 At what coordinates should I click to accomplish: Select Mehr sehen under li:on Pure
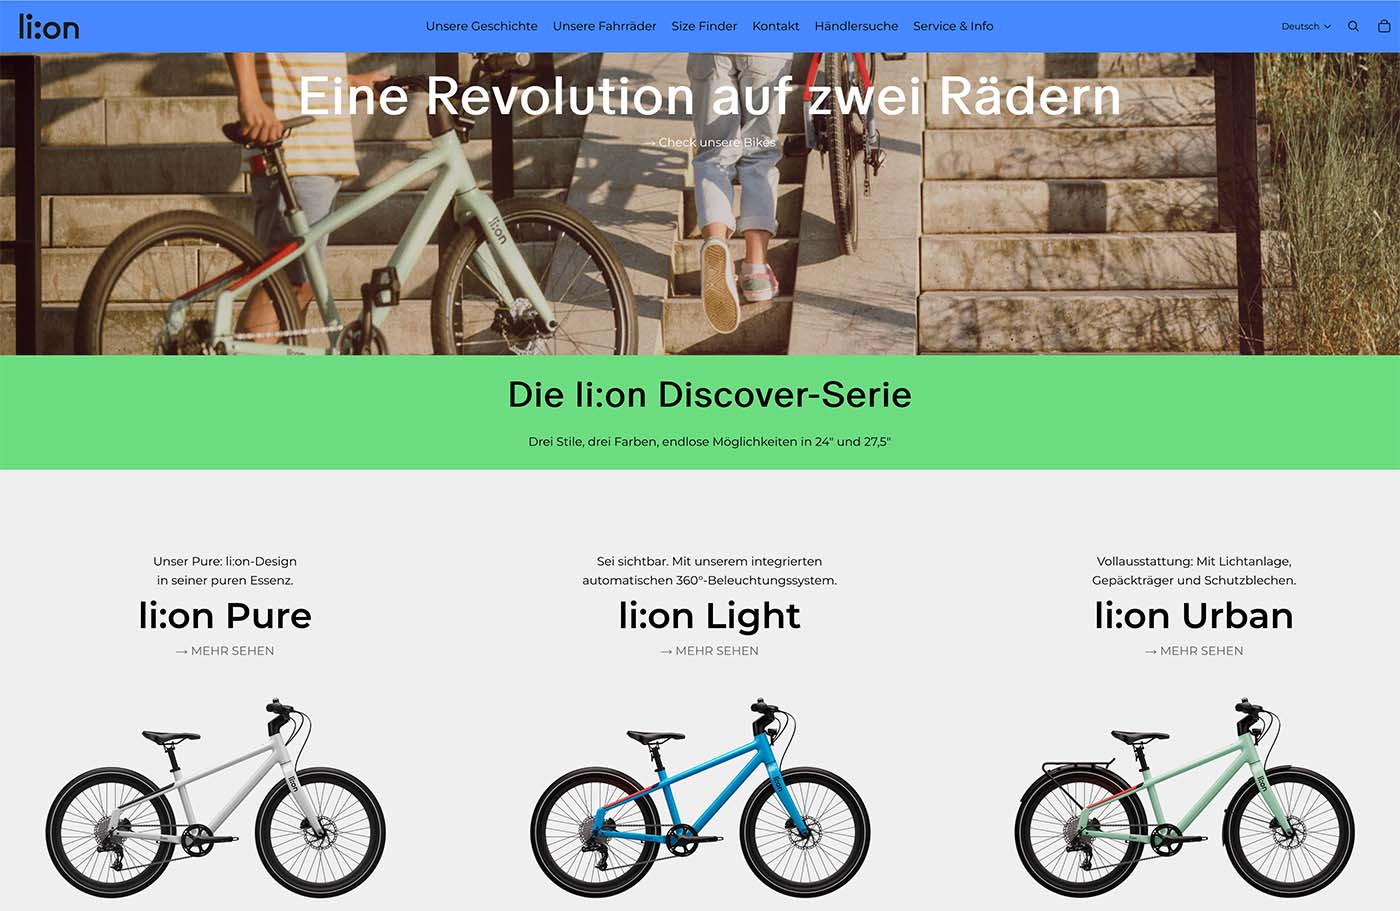(225, 651)
